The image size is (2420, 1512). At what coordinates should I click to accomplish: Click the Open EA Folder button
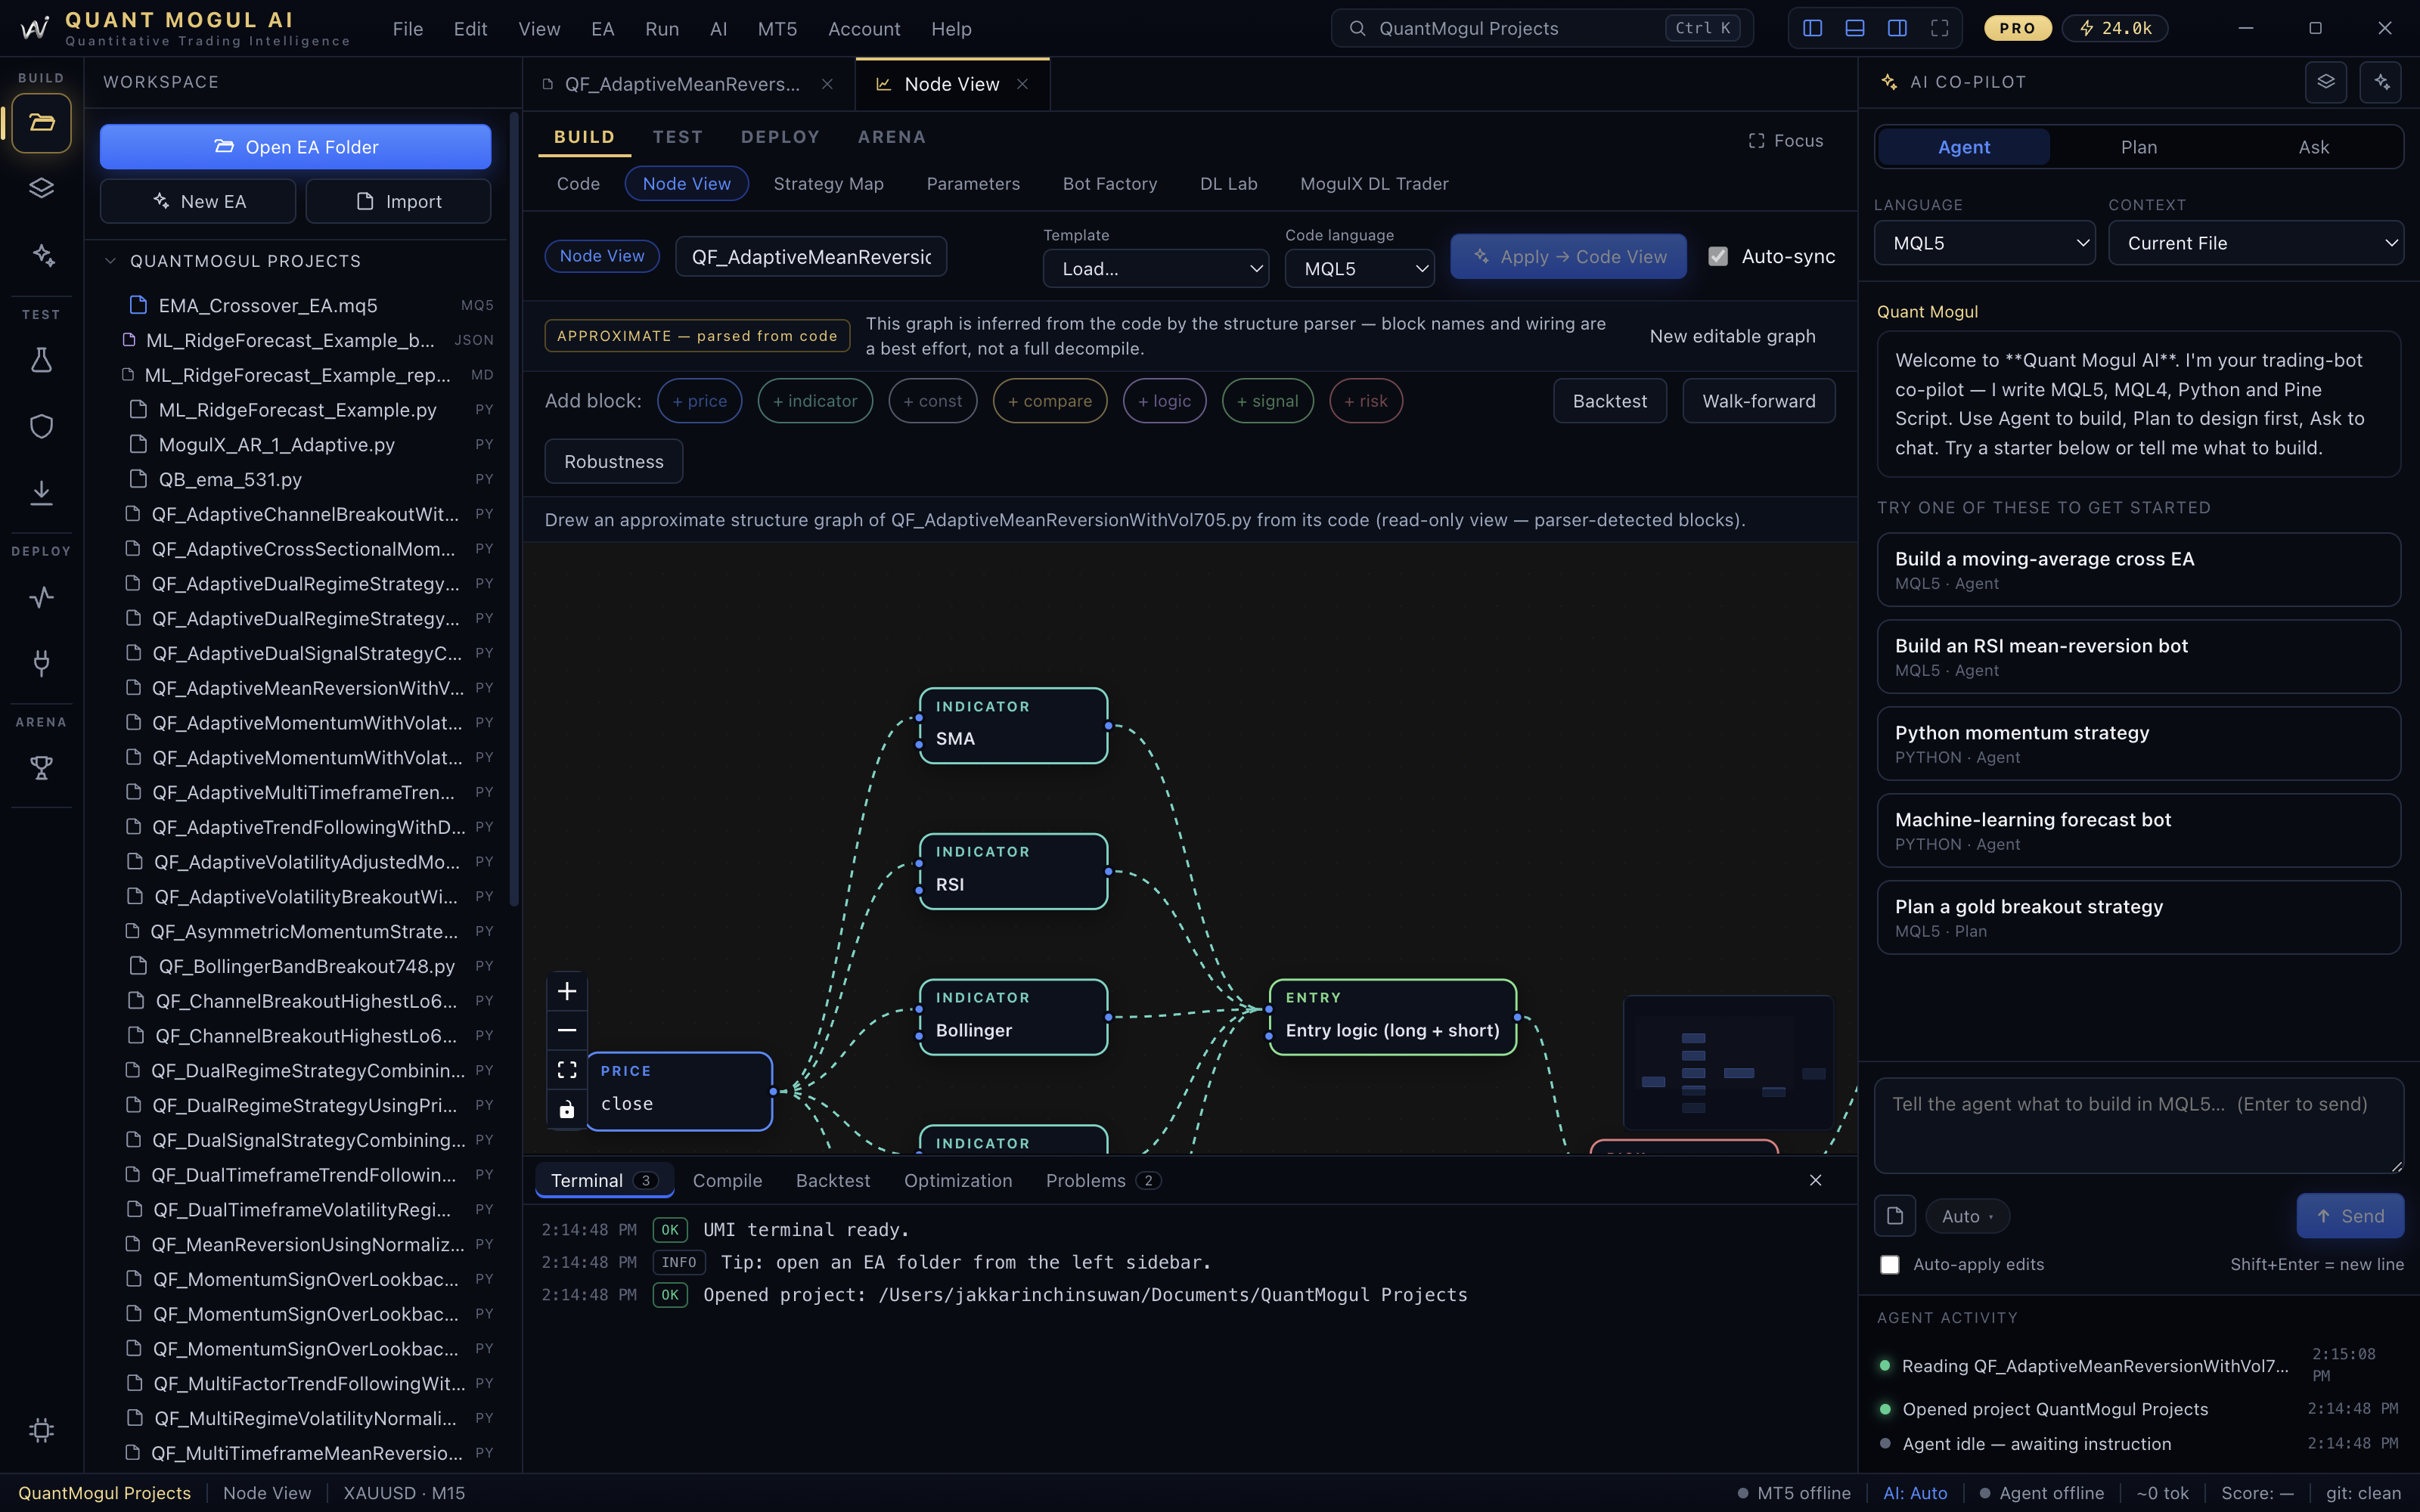pyautogui.click(x=295, y=147)
